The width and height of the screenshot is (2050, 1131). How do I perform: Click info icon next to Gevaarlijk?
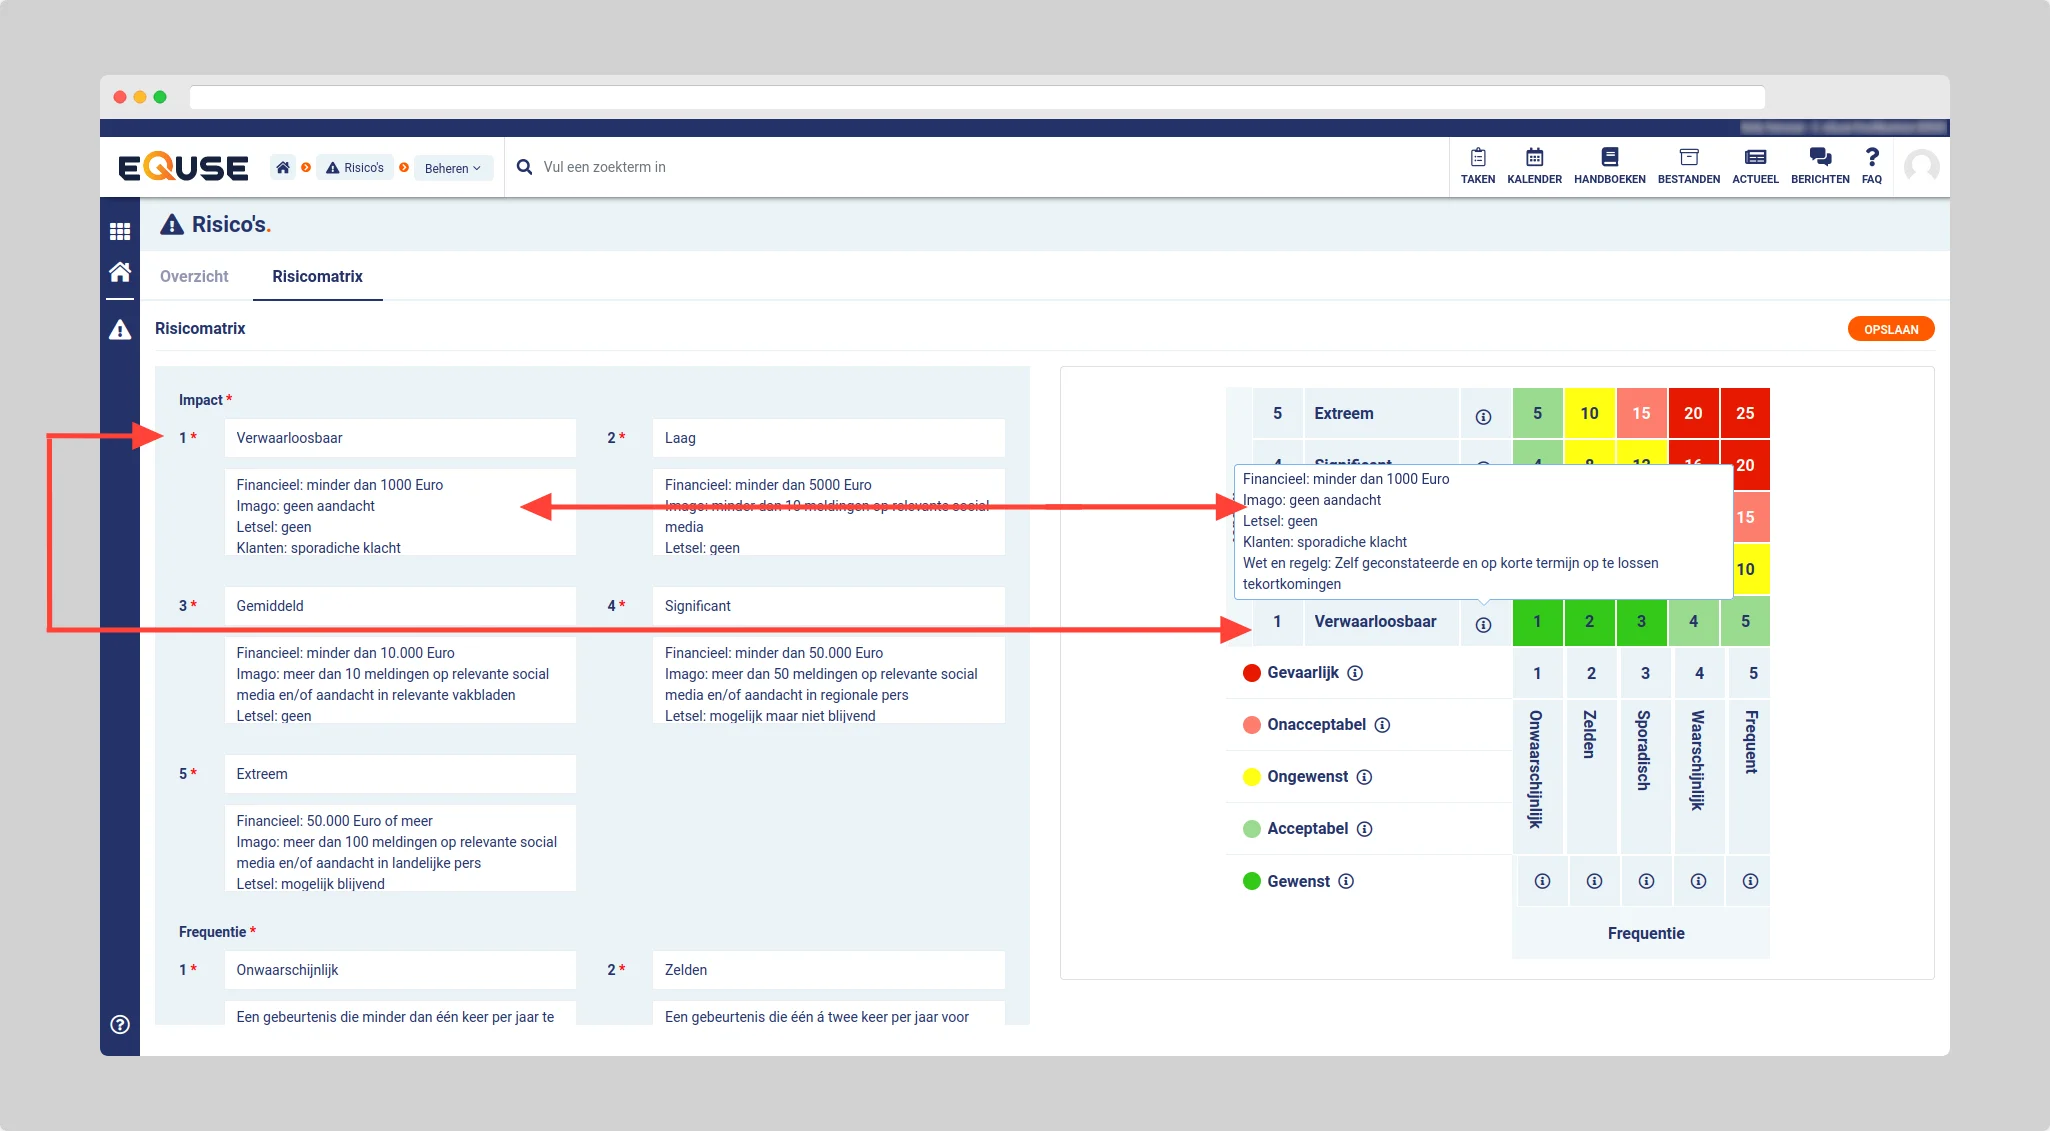point(1355,673)
